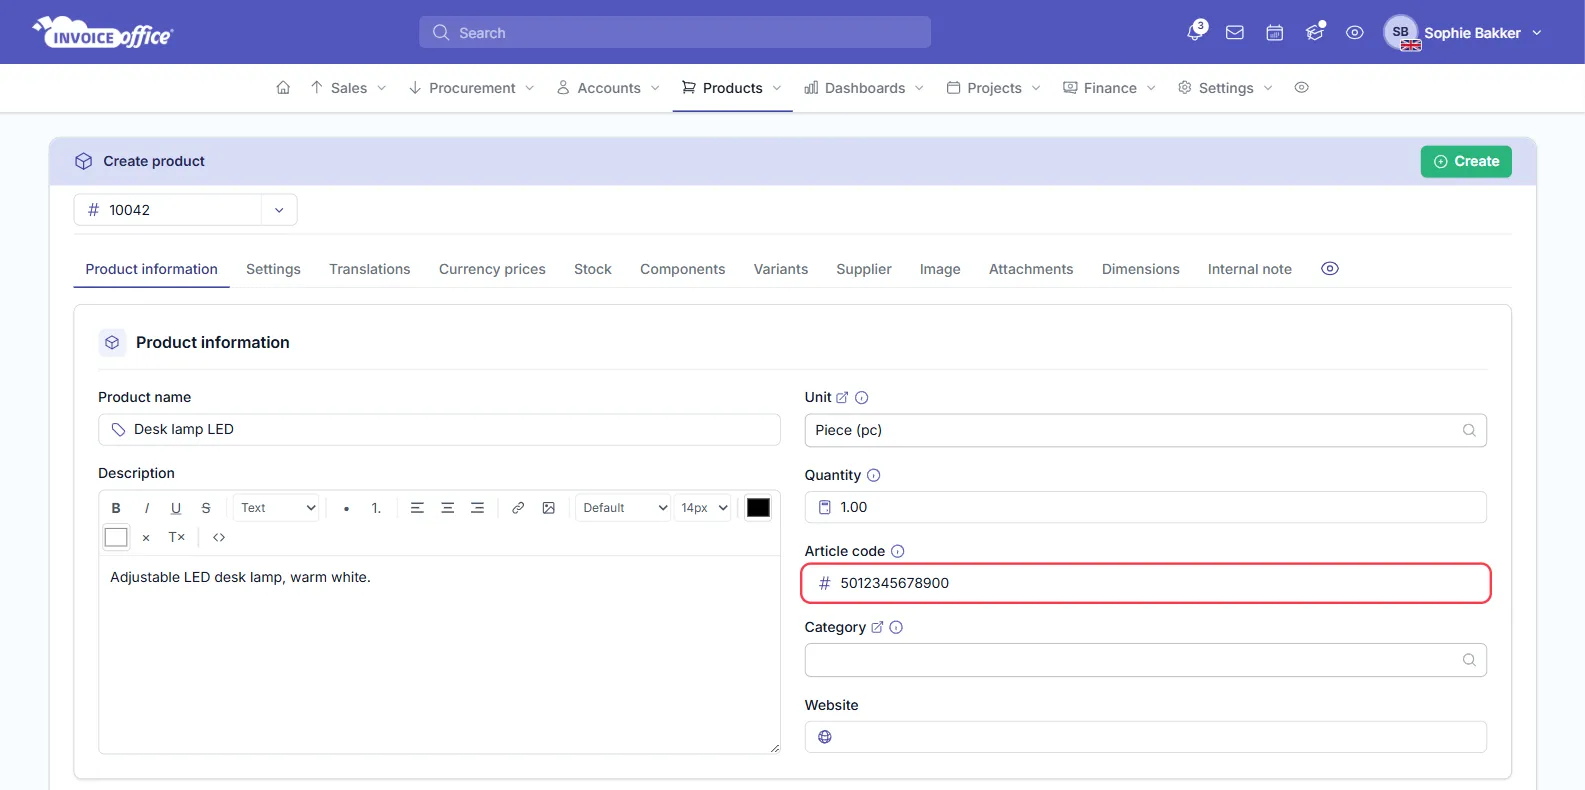Click the green Create button

tap(1466, 161)
